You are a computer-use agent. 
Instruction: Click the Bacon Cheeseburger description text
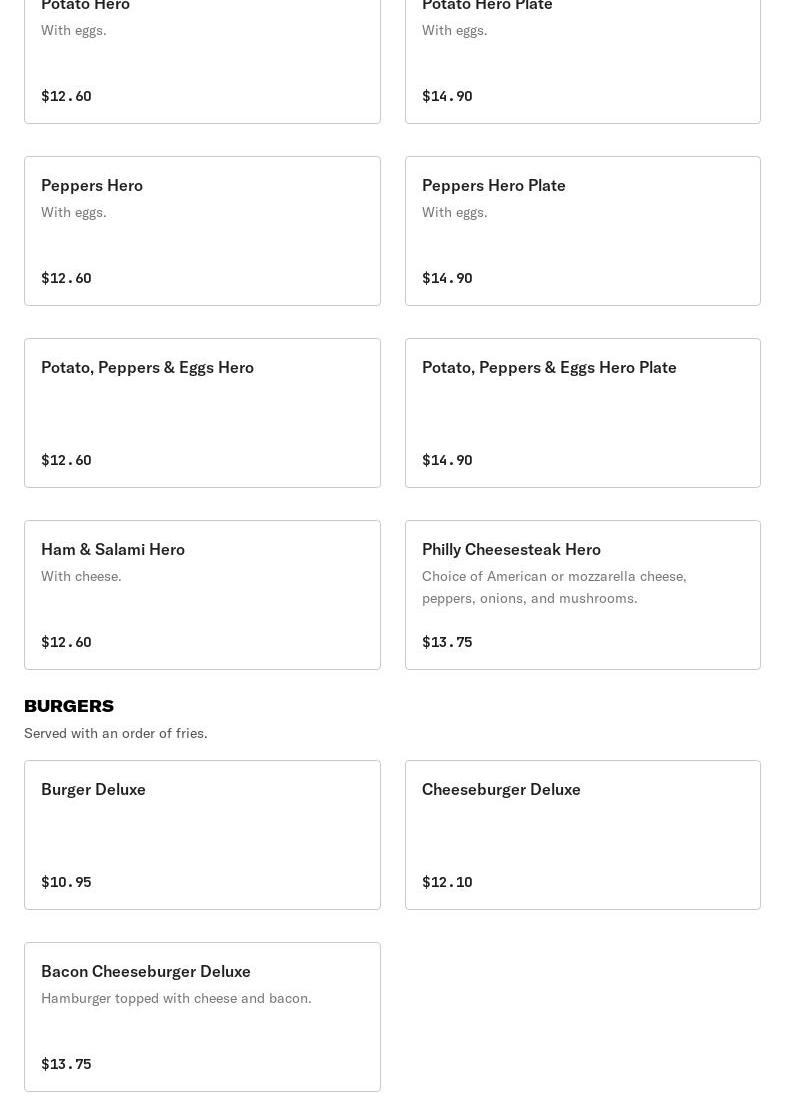pos(176,998)
